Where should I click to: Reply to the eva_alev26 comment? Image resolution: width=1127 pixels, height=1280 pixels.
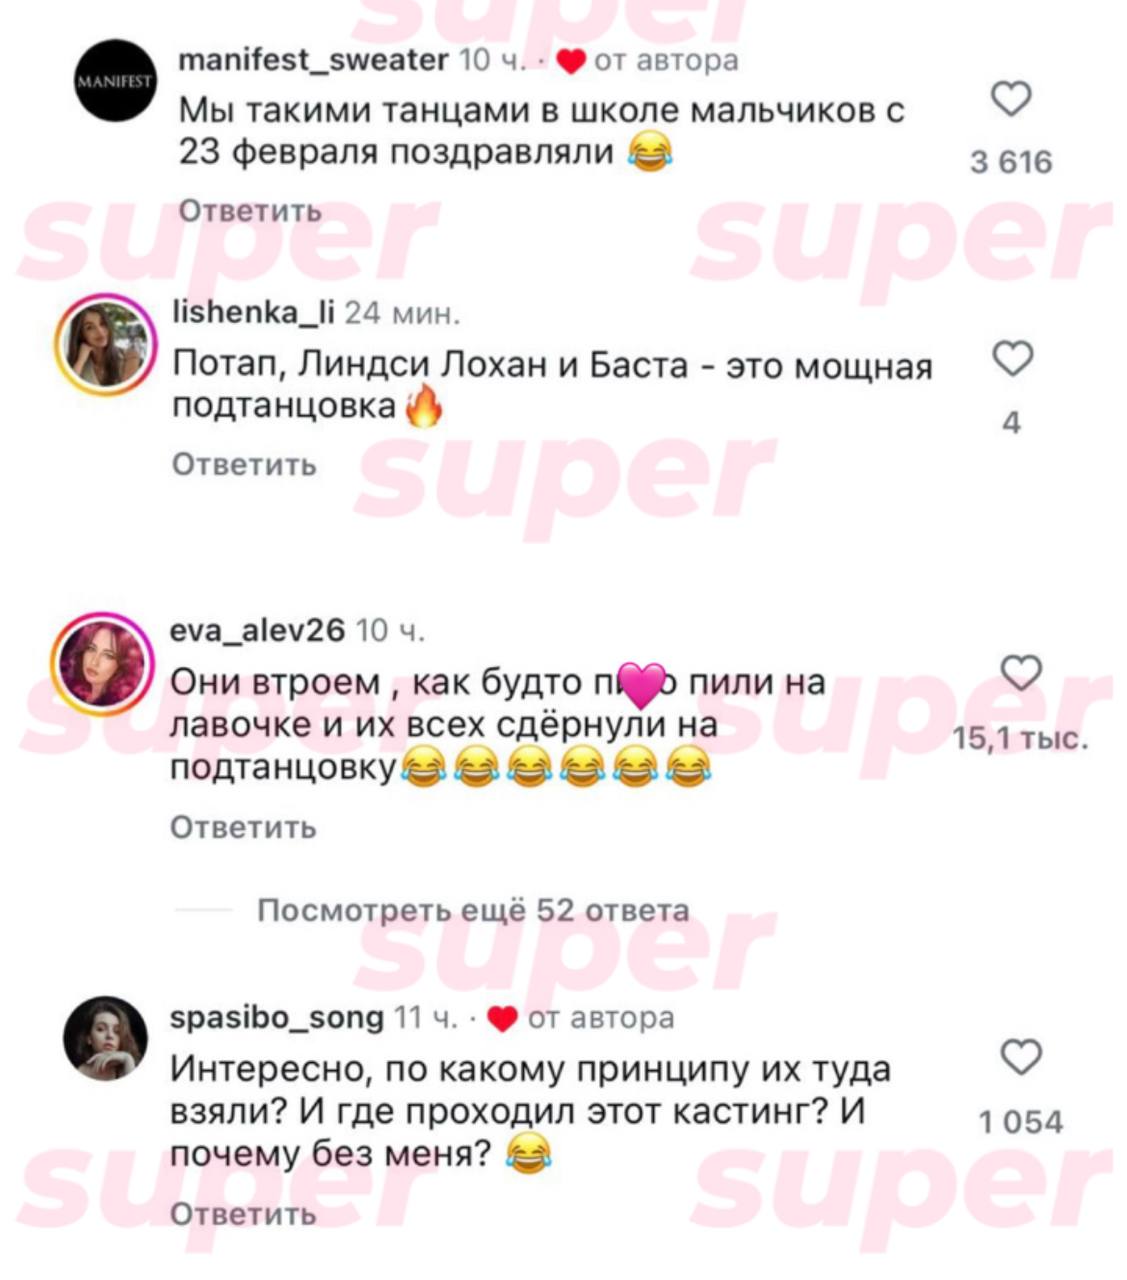pos(243,827)
